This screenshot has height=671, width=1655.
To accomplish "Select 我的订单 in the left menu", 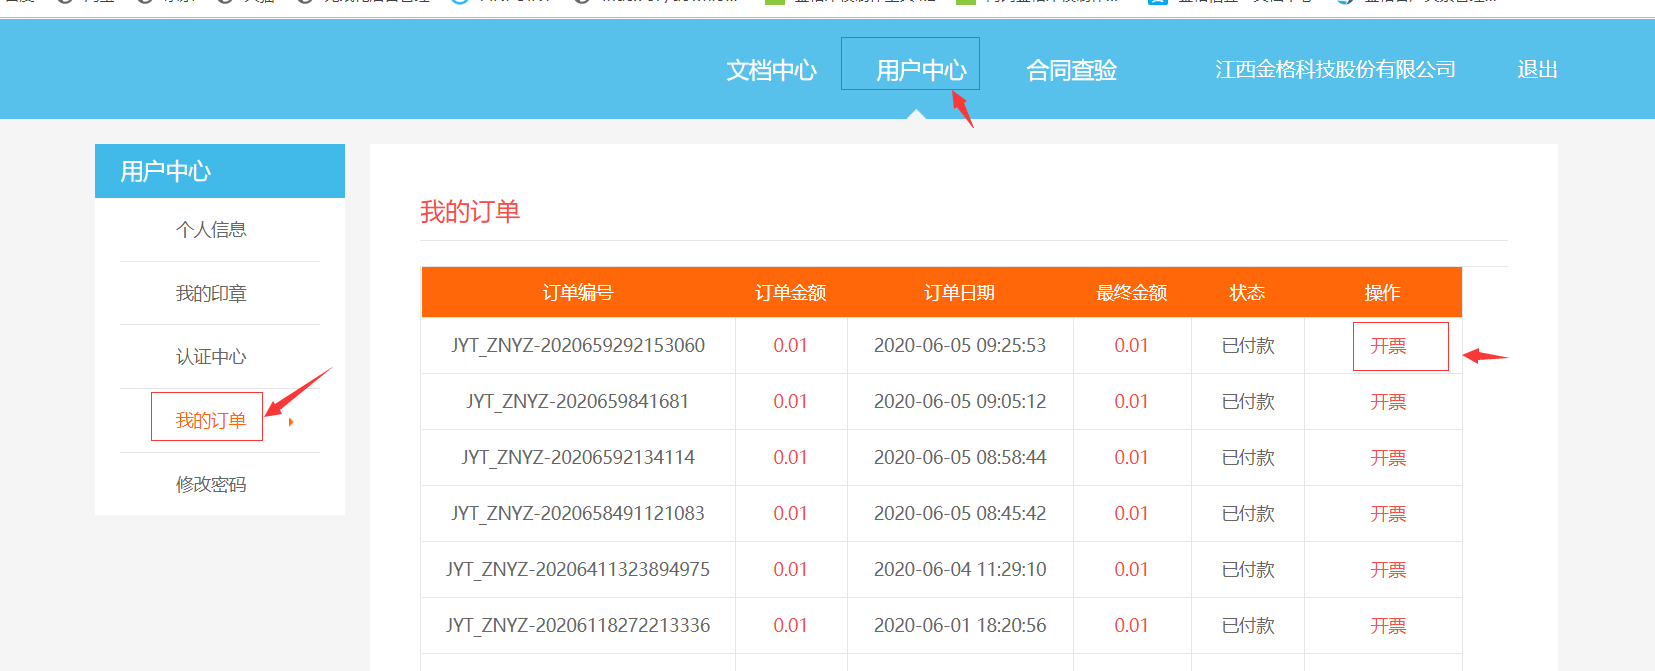I will click(210, 421).
